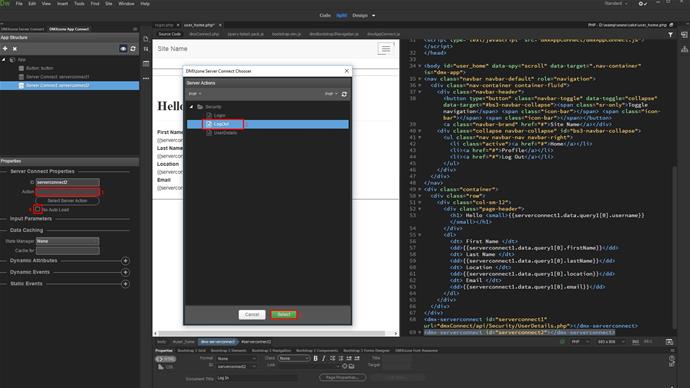Switch to DMXzone App Connect panel tab
This screenshot has width=690, height=388.
coord(69,29)
